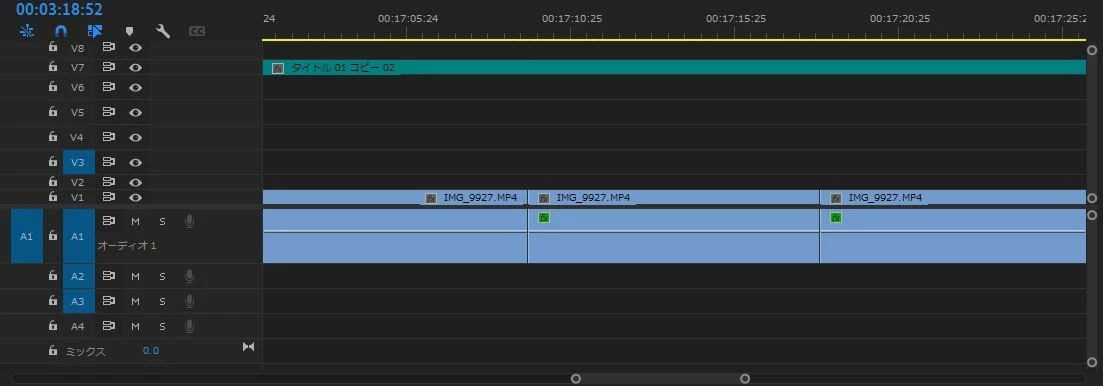Target the A3 track header
Screen dimensions: 1103x386
click(x=78, y=301)
